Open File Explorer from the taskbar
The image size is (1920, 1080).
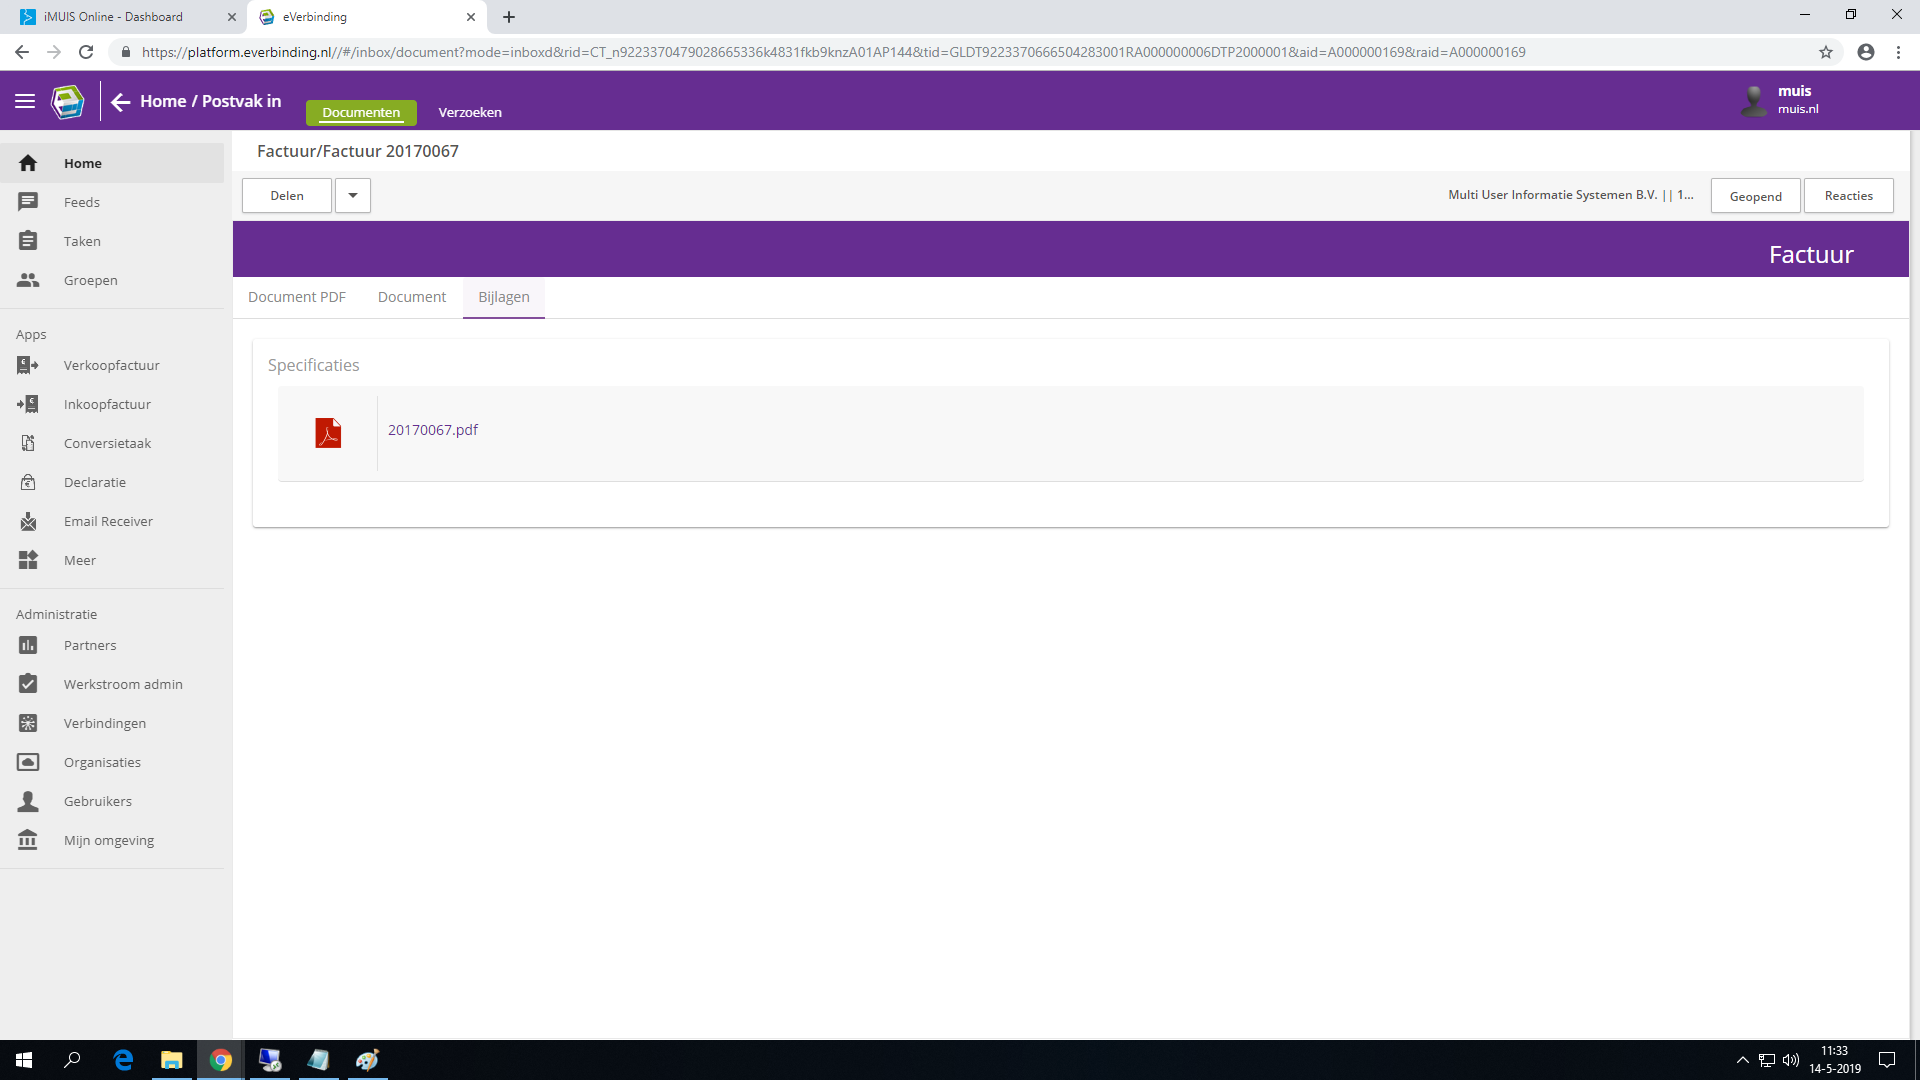pyautogui.click(x=172, y=1060)
